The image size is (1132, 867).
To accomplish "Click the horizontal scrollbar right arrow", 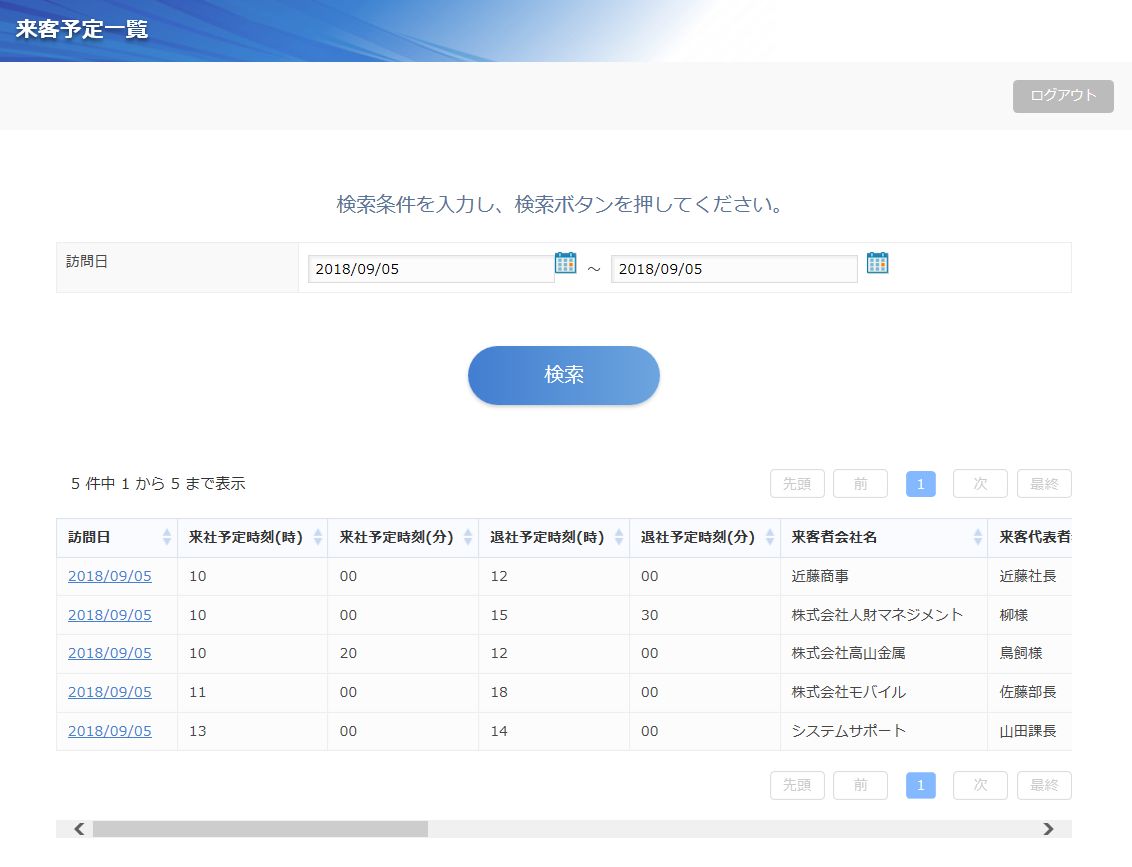I will tap(1048, 829).
